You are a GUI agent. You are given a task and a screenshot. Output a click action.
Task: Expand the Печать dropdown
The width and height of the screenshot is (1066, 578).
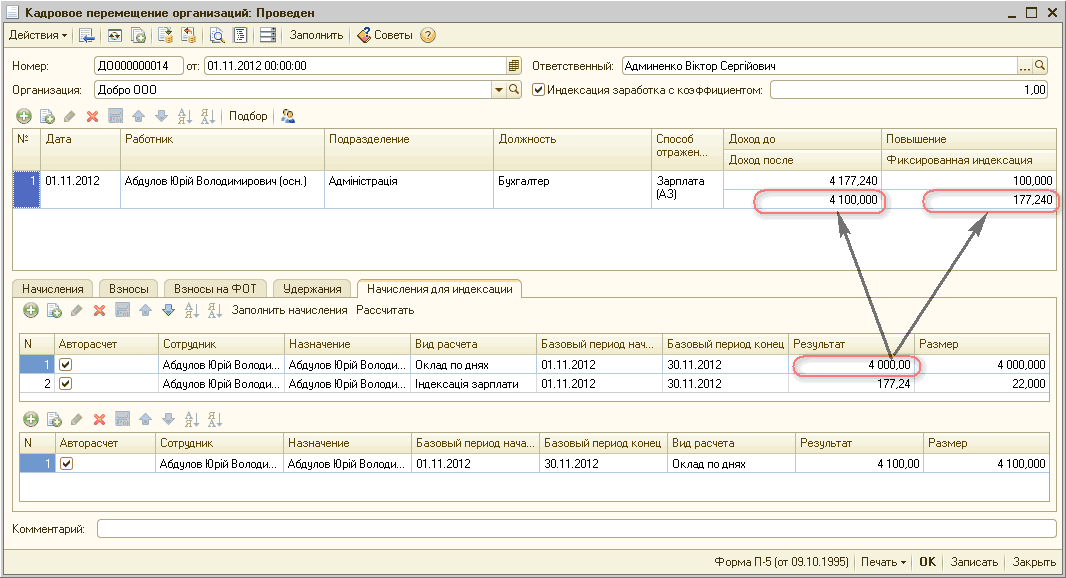tap(883, 562)
